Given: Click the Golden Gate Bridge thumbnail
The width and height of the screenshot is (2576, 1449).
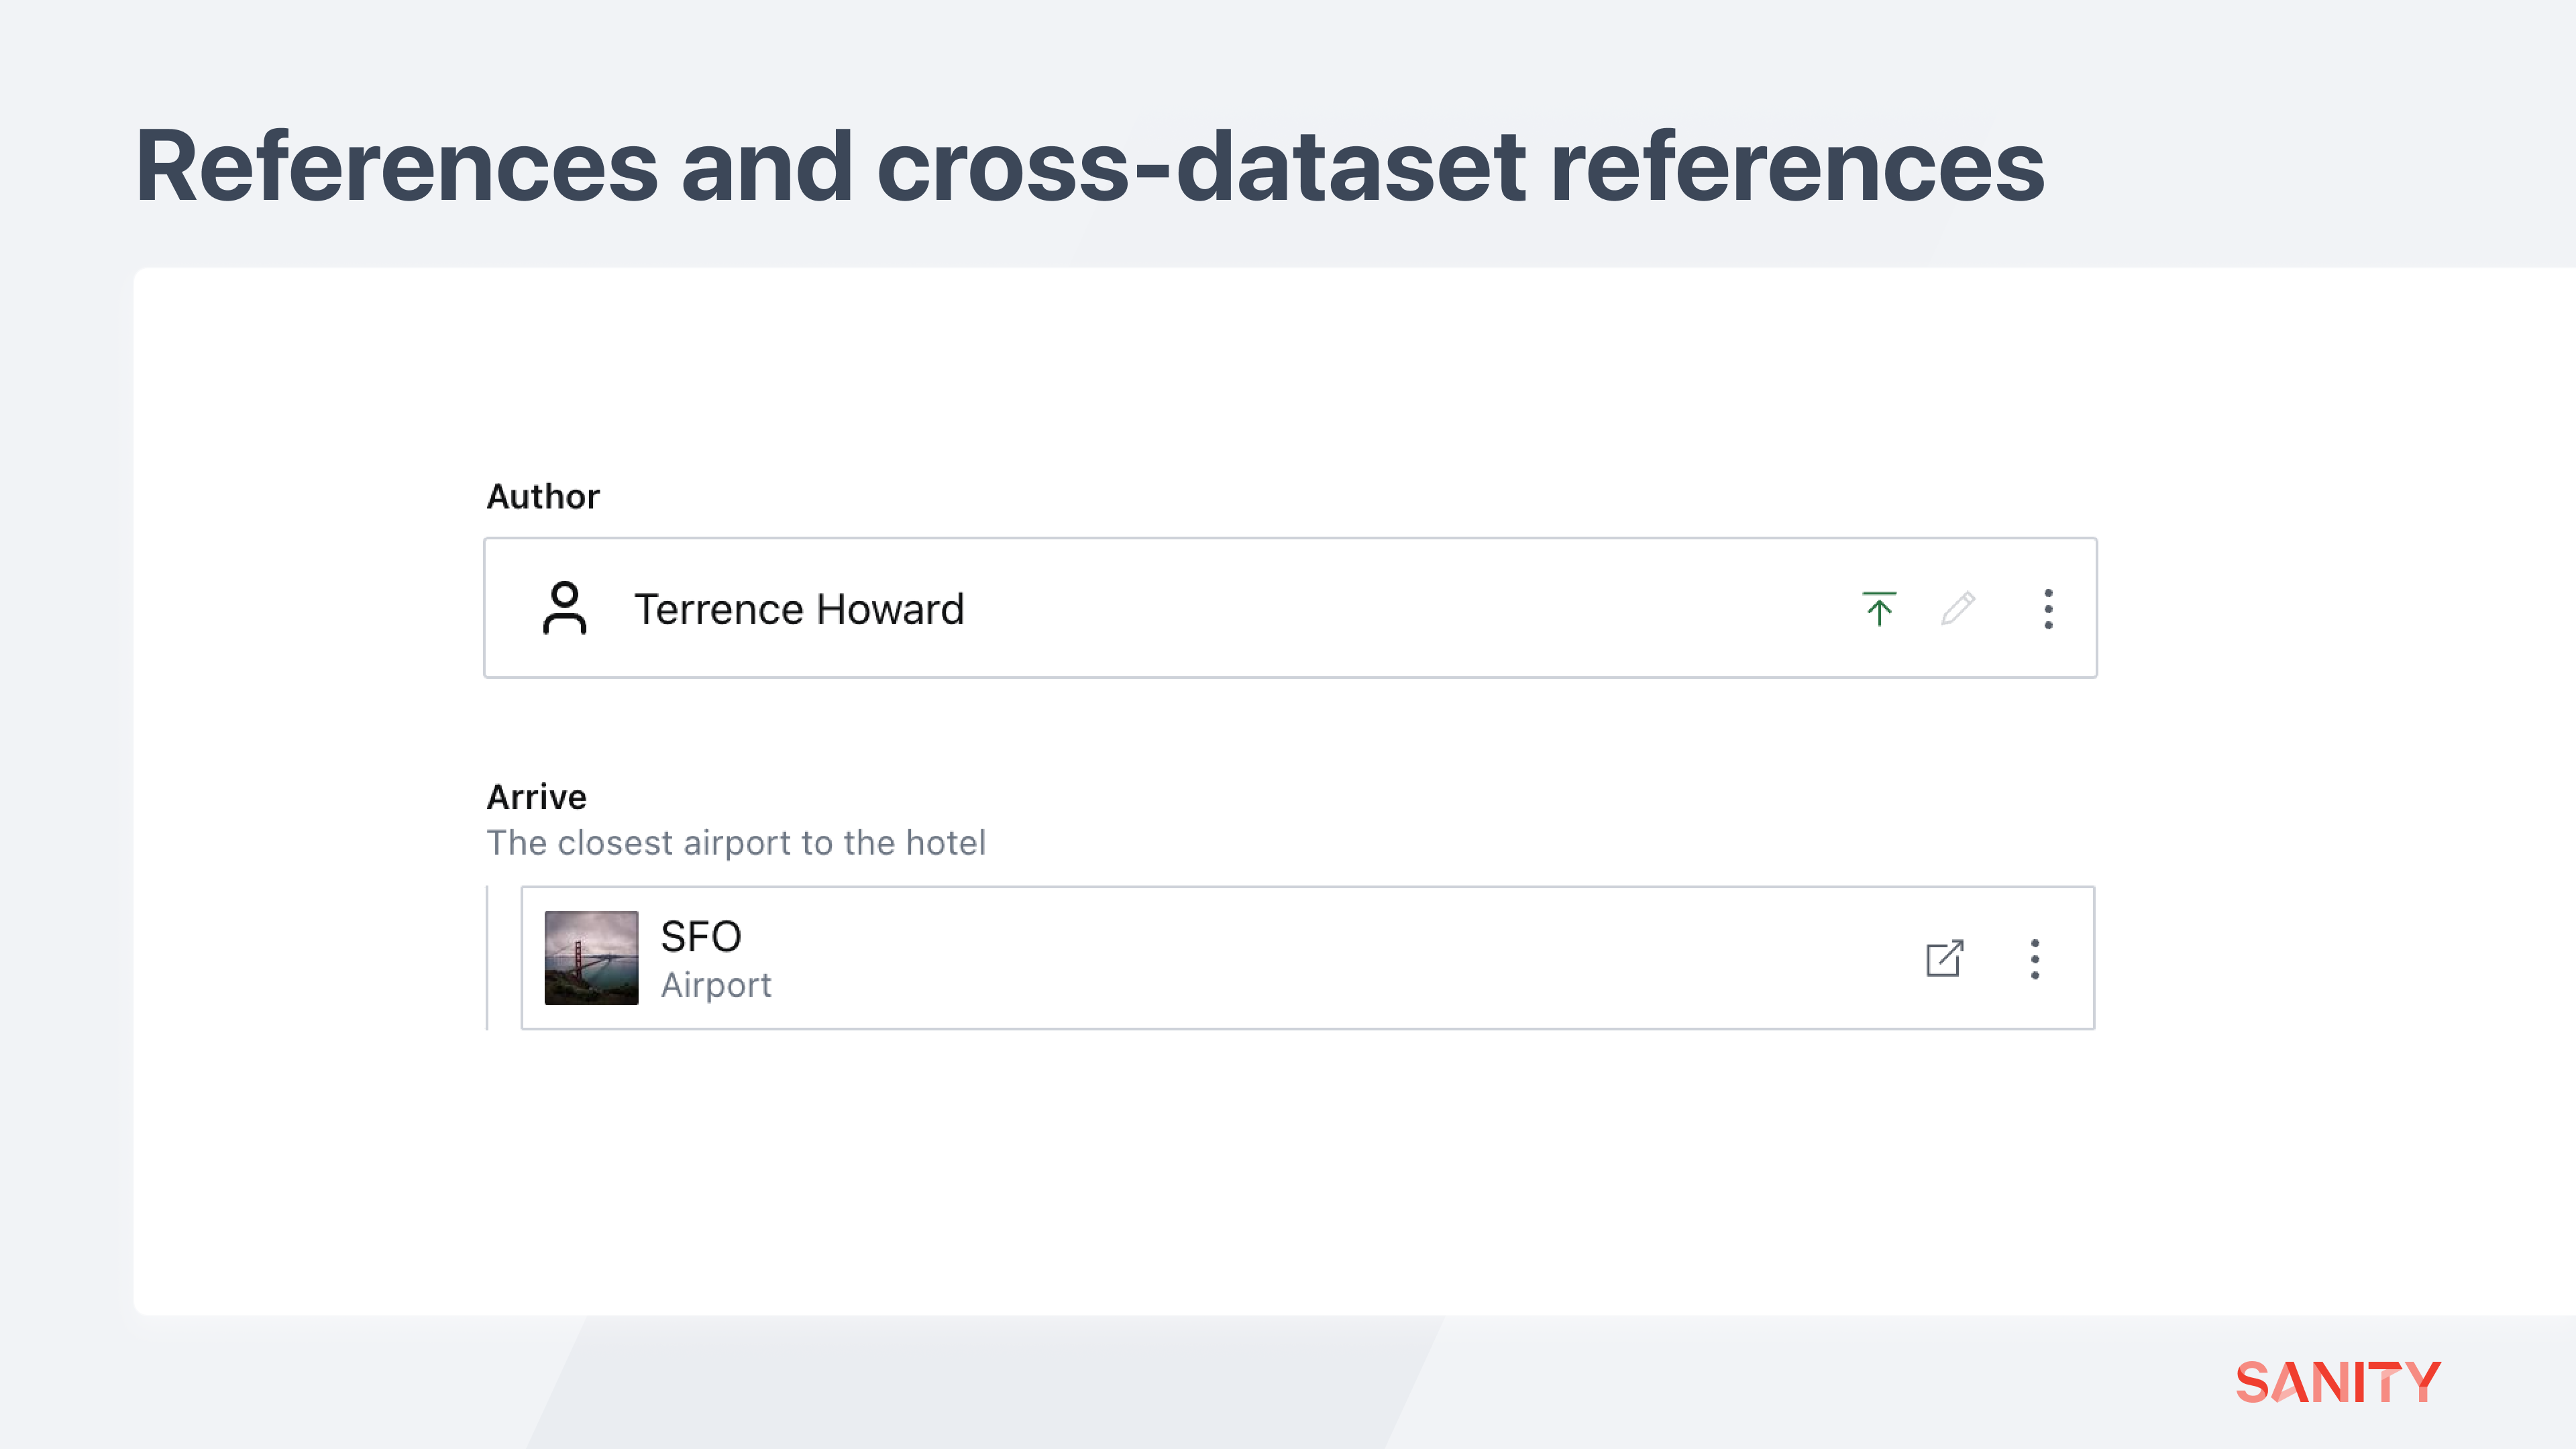Looking at the screenshot, I should [x=591, y=957].
